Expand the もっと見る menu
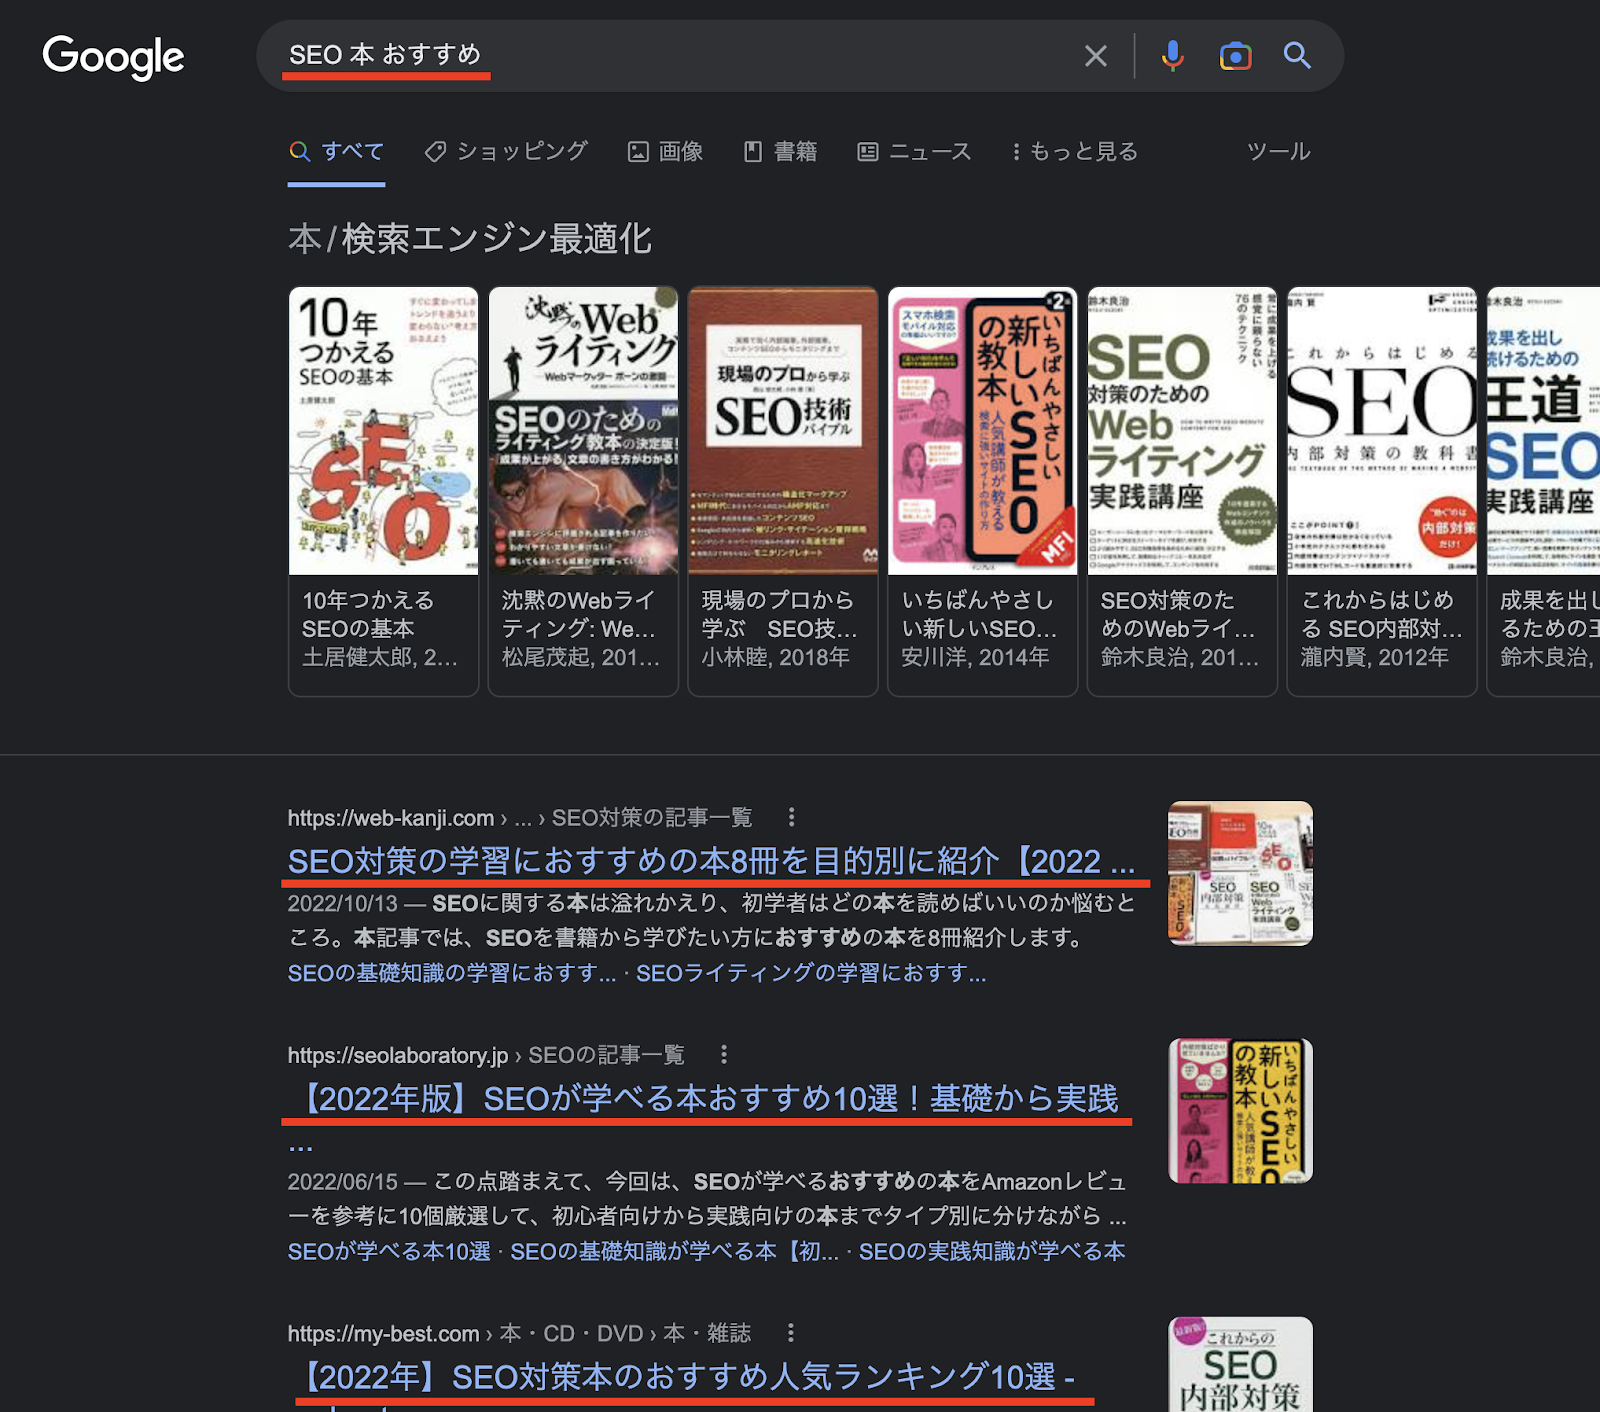This screenshot has width=1600, height=1412. click(1074, 152)
